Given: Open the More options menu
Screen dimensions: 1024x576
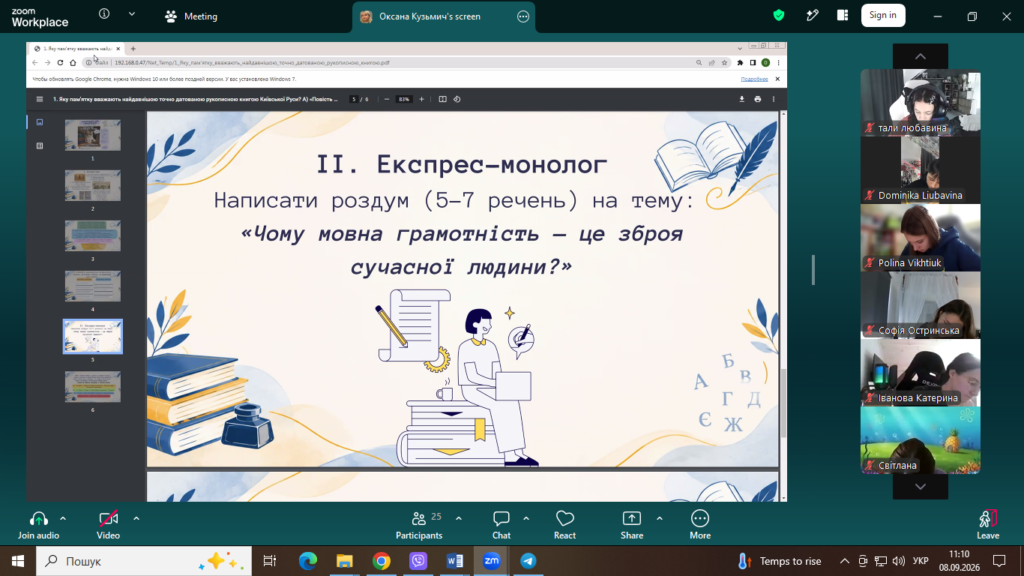Looking at the screenshot, I should tap(700, 525).
